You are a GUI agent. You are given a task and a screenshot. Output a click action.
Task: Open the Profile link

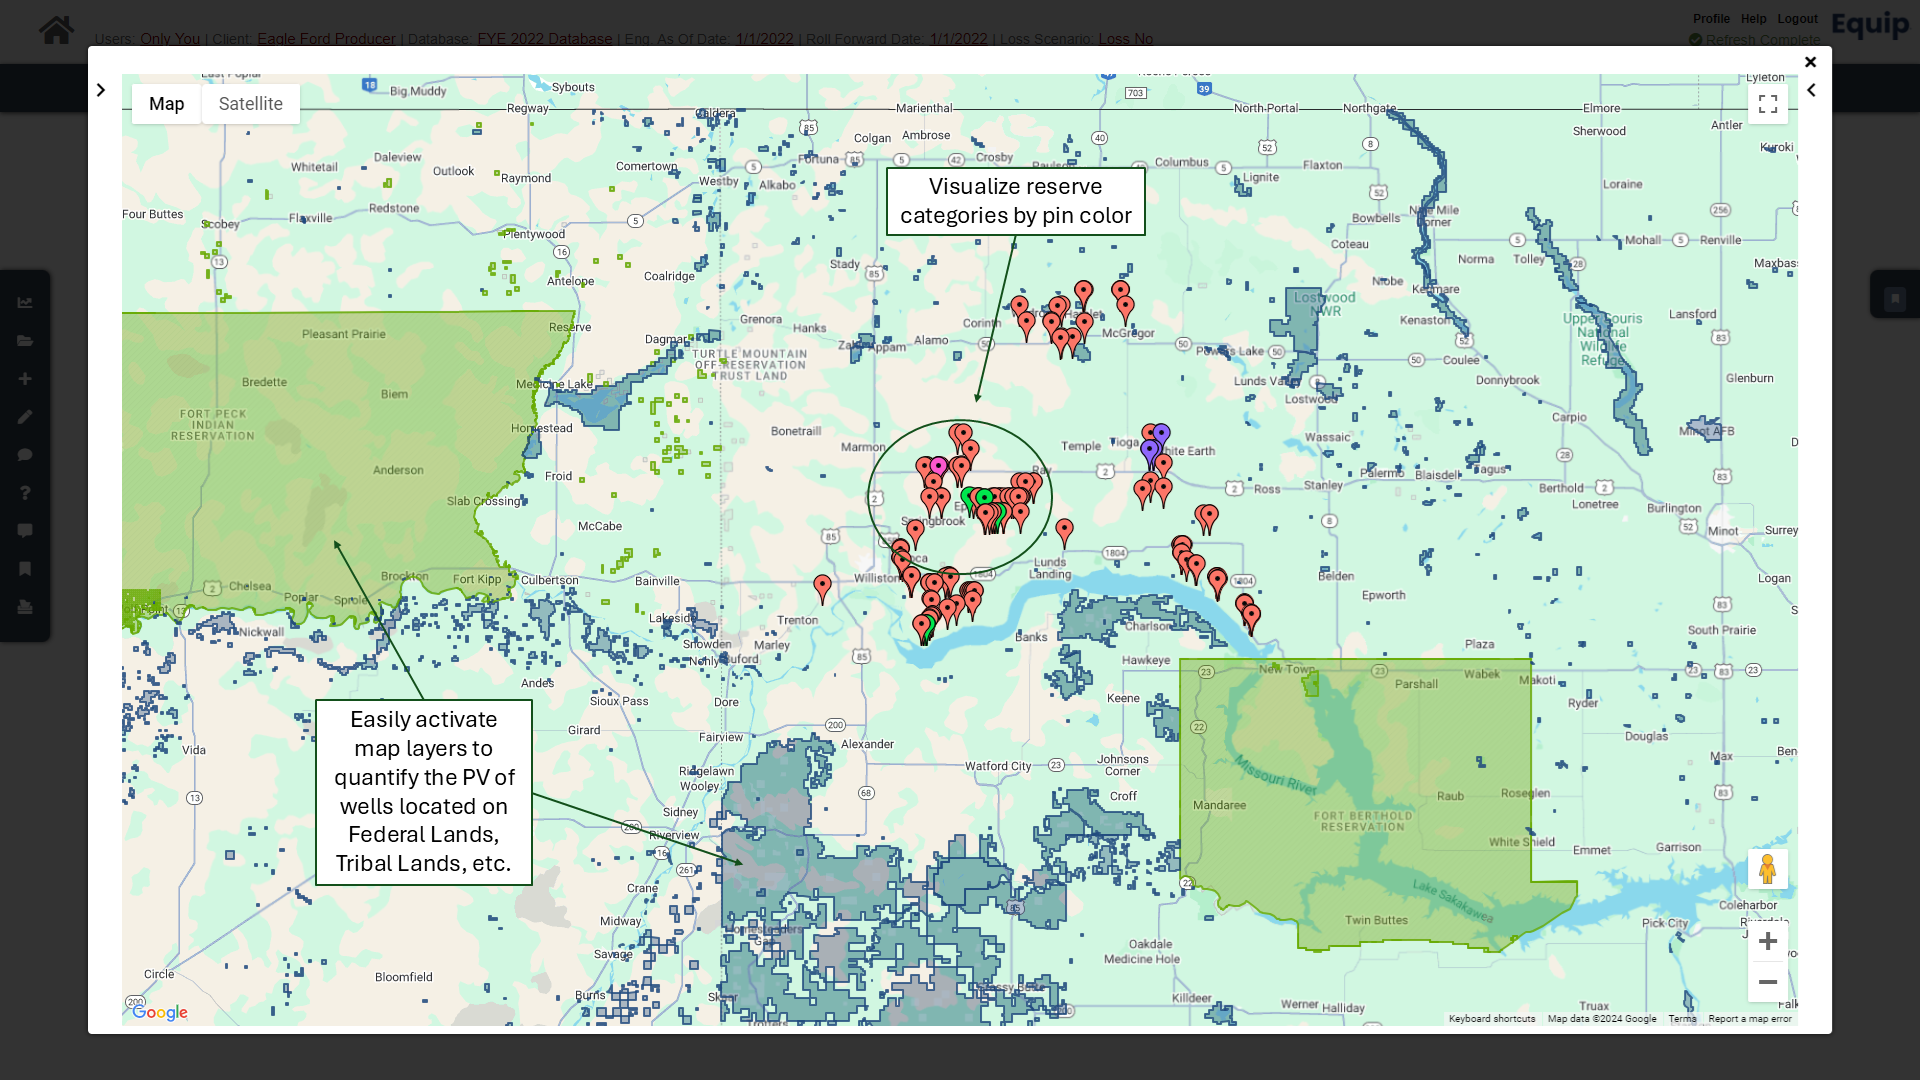click(1711, 19)
